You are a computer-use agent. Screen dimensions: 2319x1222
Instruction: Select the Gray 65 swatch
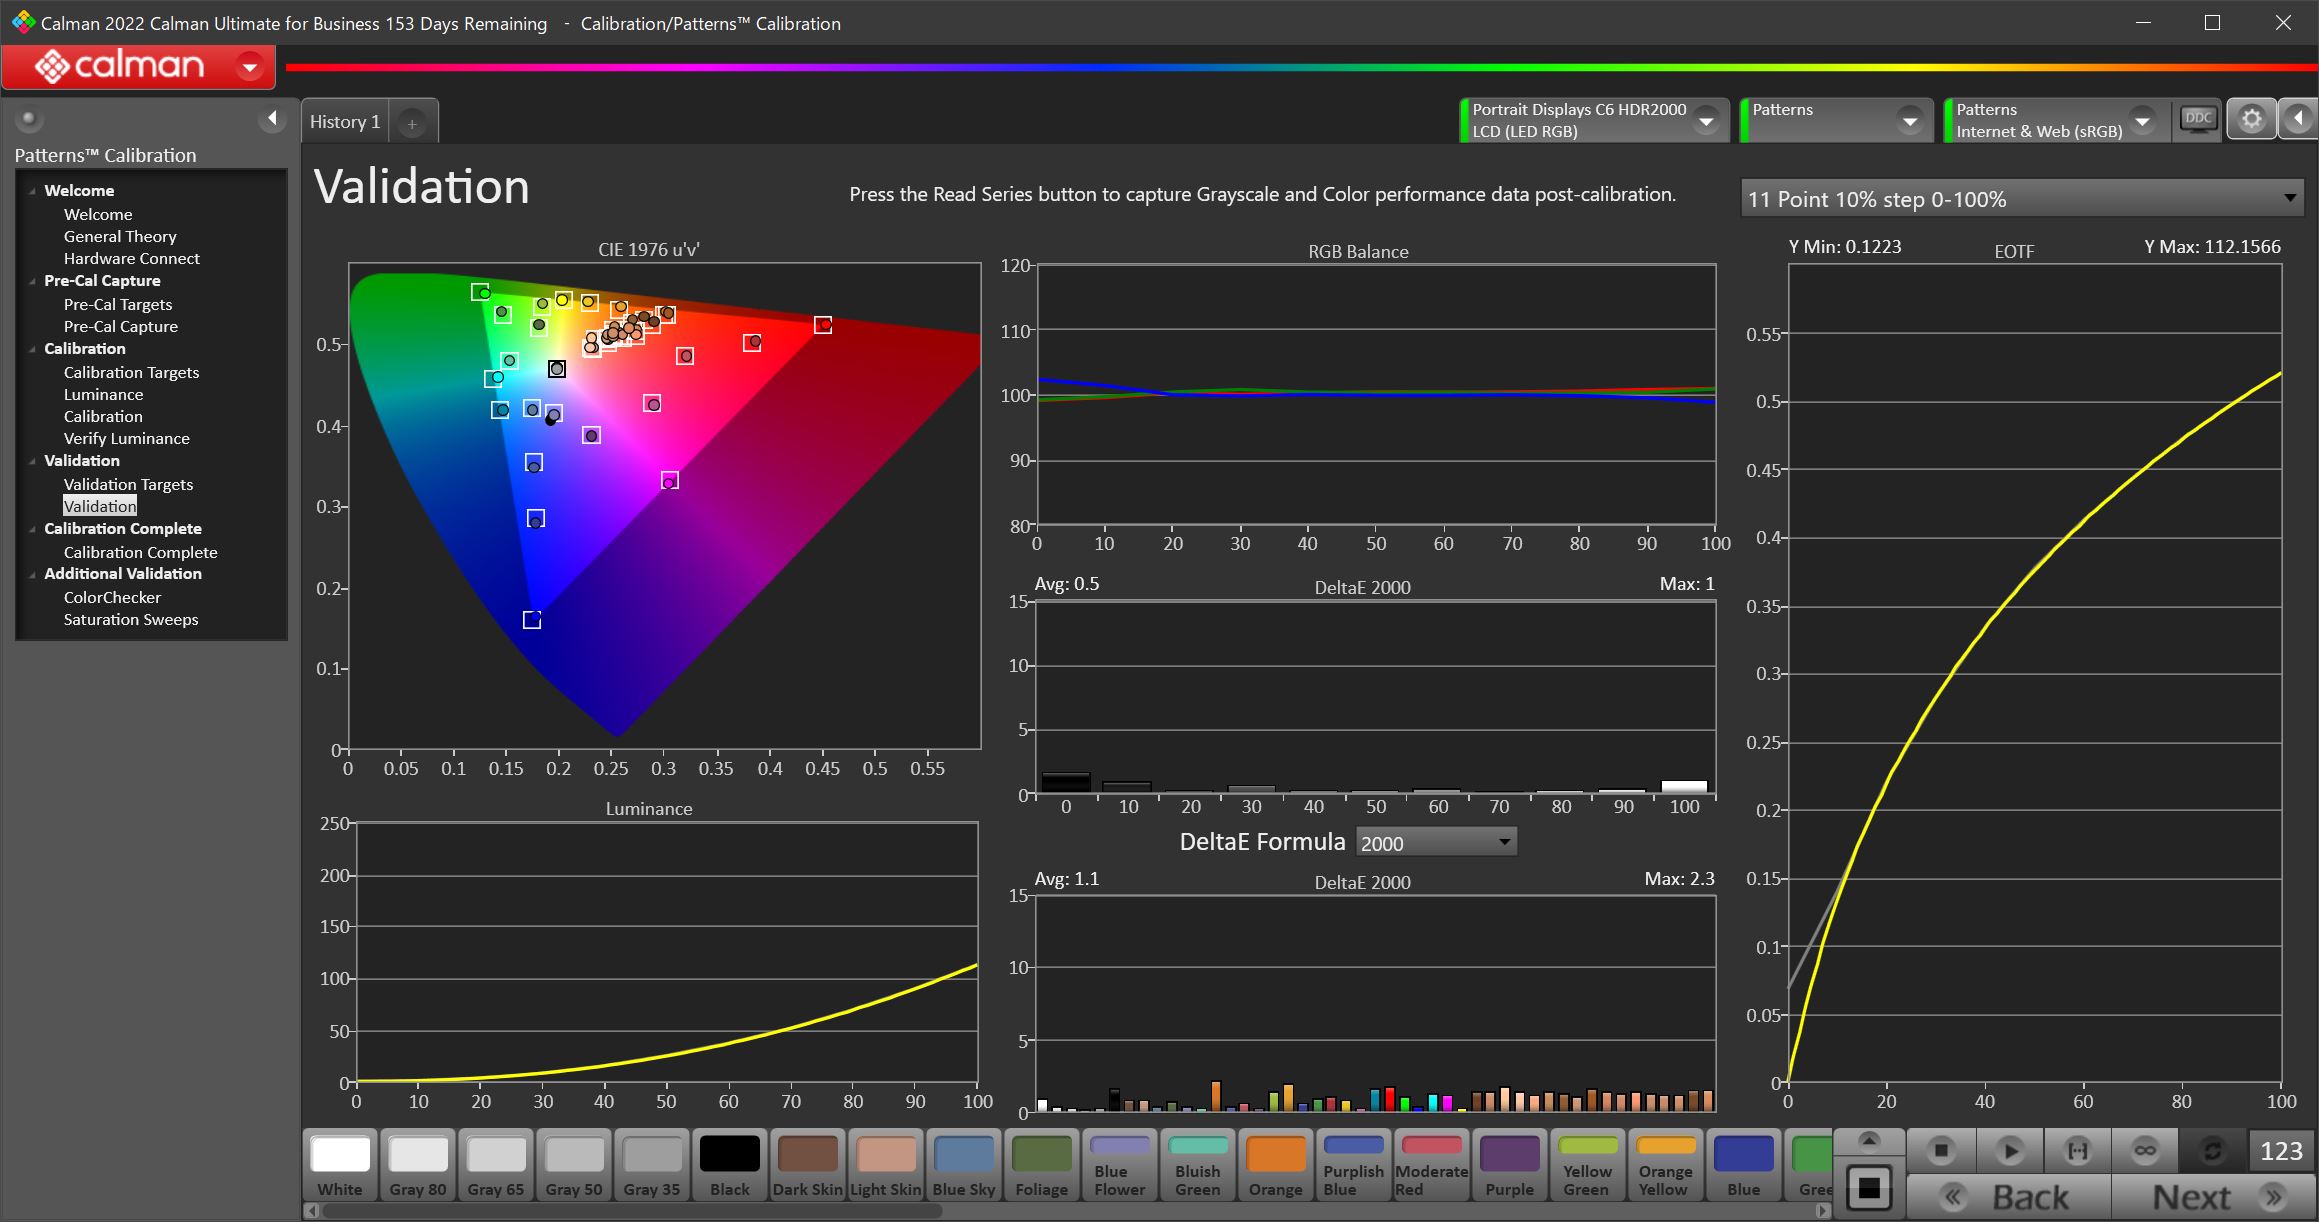click(496, 1165)
